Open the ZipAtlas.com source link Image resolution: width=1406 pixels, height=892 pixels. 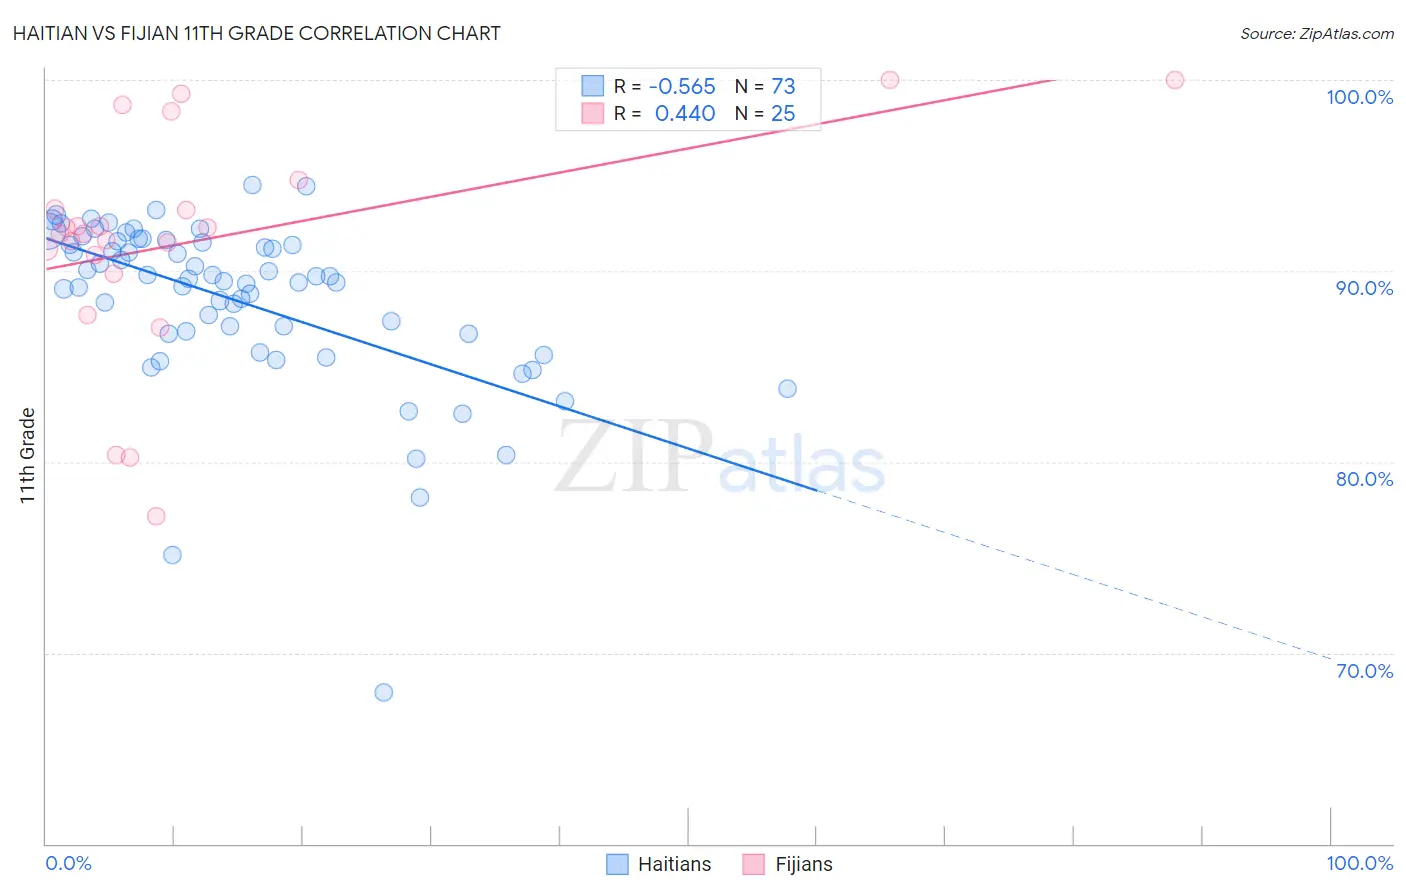point(1317,34)
